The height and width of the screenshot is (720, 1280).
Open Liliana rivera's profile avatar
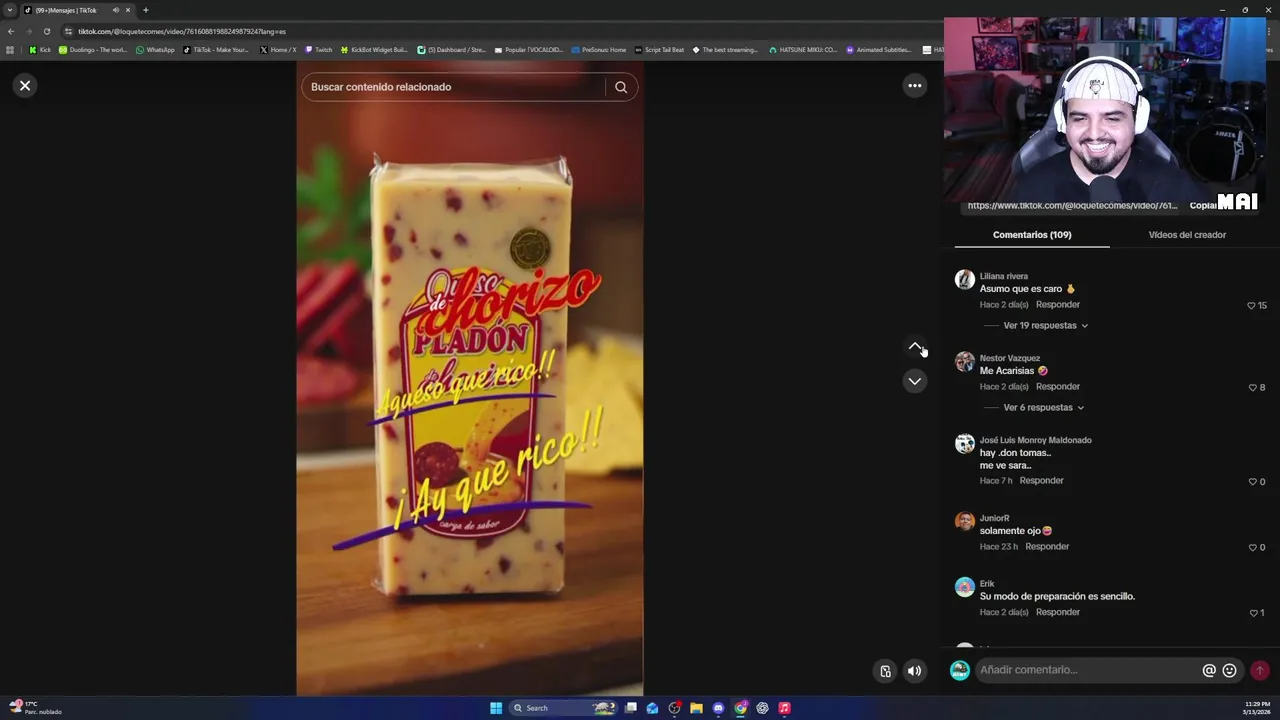coord(964,280)
